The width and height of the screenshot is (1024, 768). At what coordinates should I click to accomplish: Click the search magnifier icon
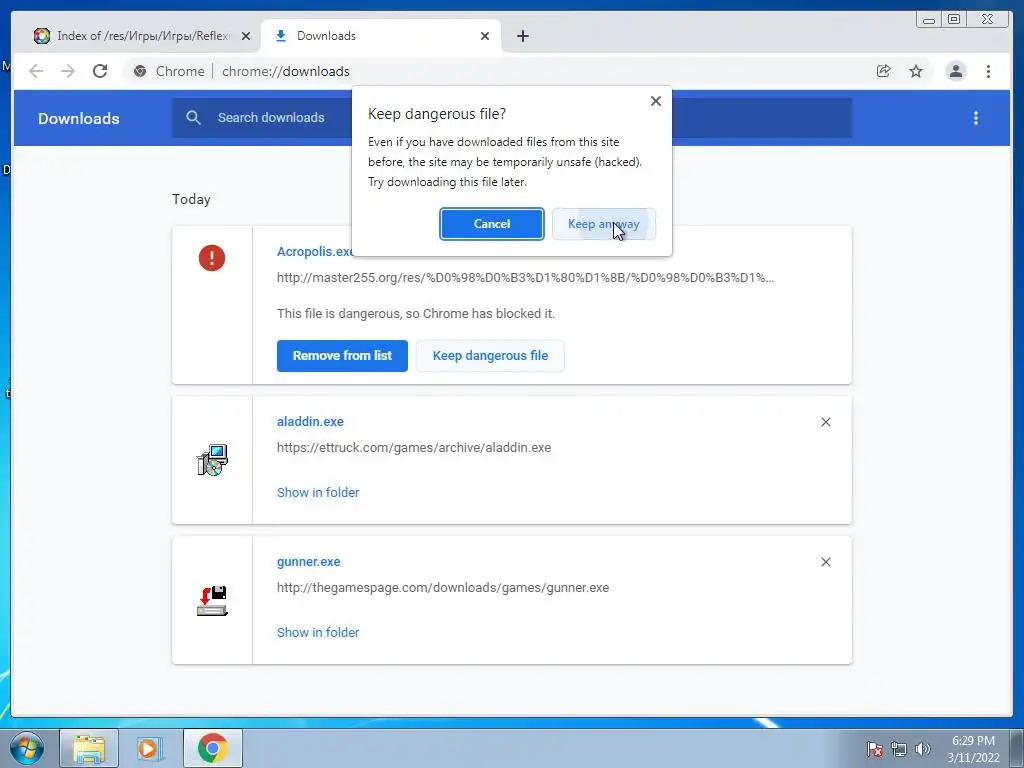(193, 118)
